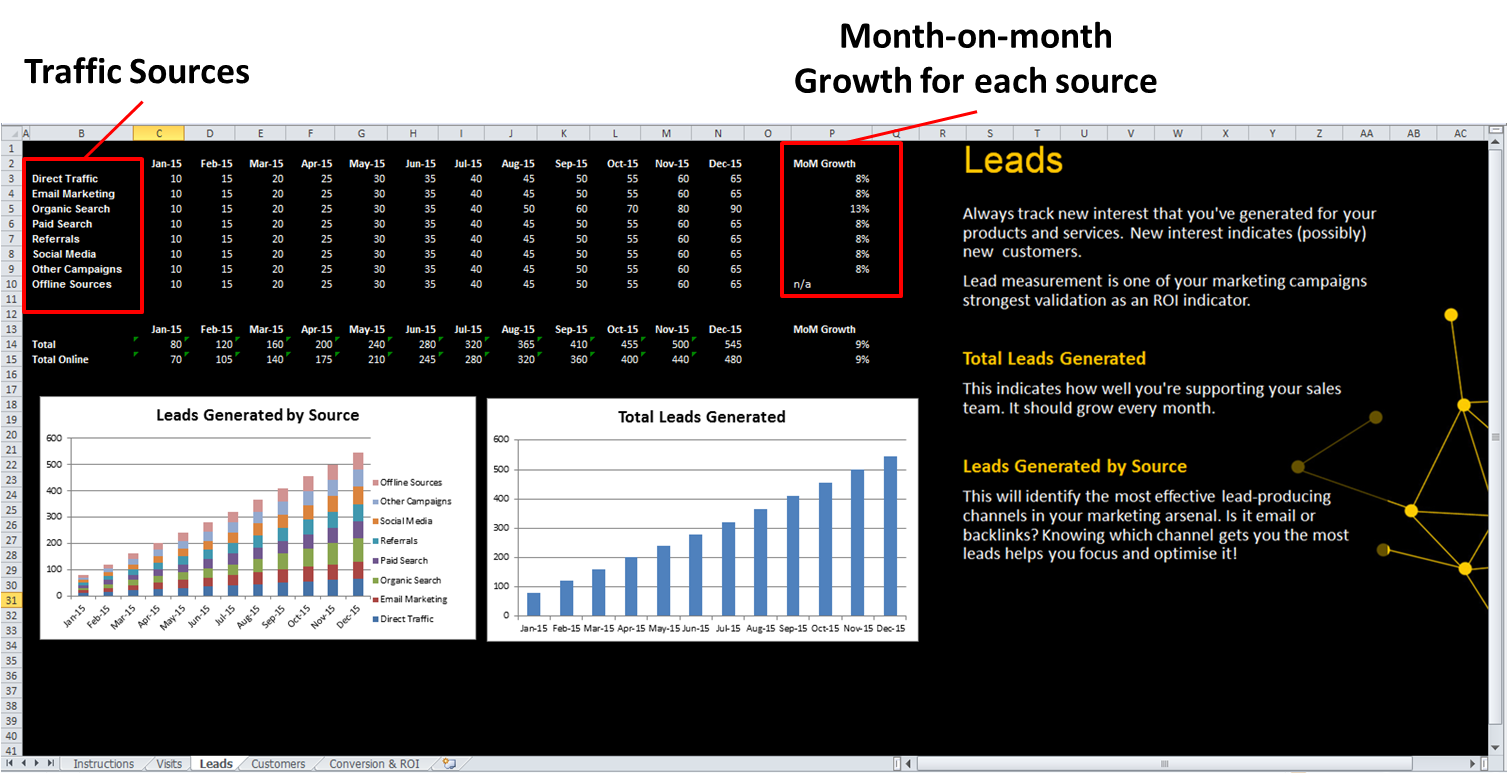Click the next-sheet navigation arrow
The width and height of the screenshot is (1507, 773).
tap(38, 764)
